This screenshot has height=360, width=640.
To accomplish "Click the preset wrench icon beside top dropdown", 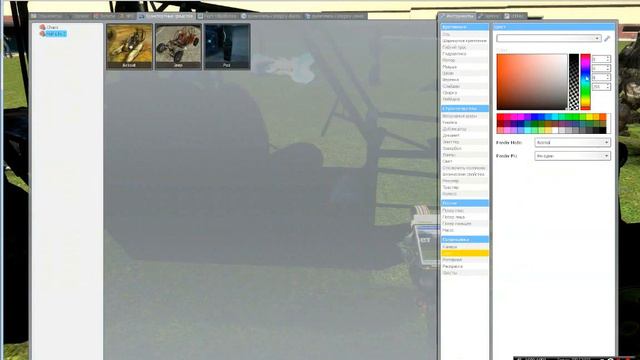I will [x=607, y=38].
